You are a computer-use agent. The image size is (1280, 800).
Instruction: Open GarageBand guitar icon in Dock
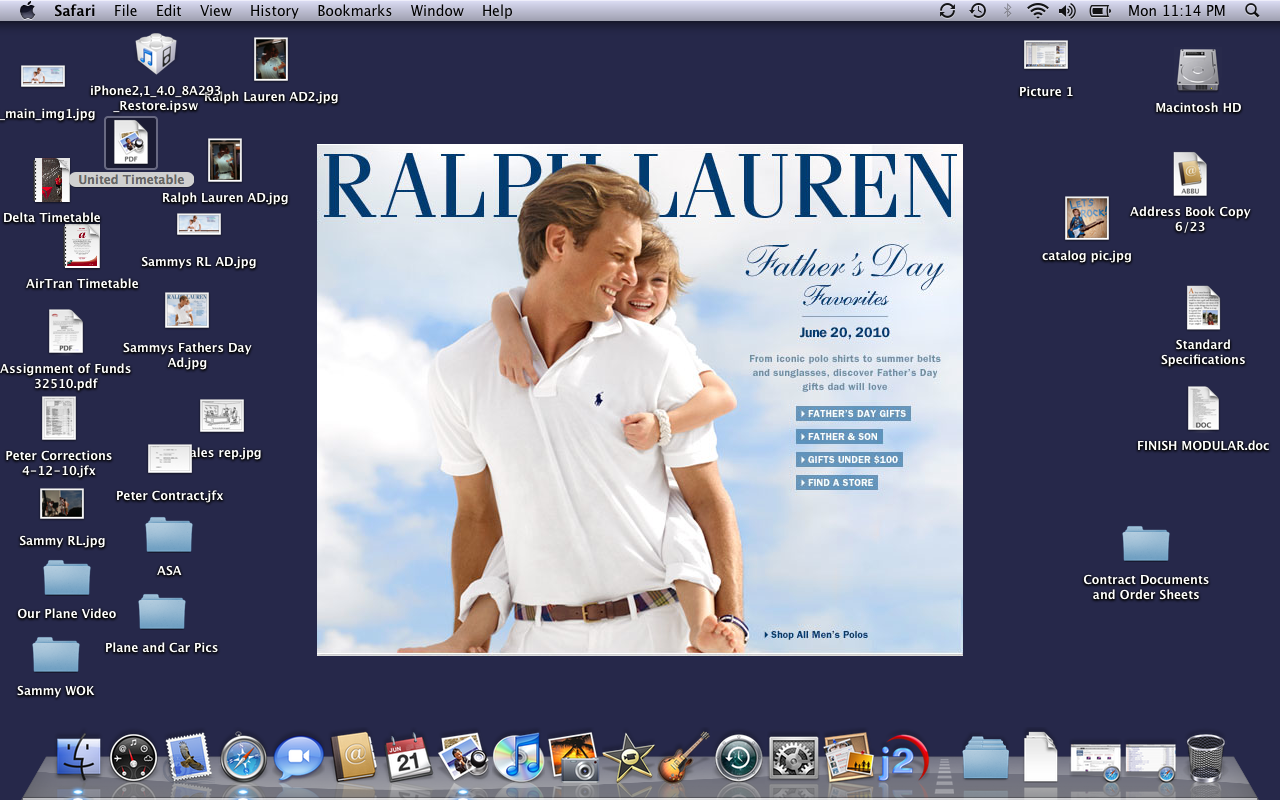[684, 758]
